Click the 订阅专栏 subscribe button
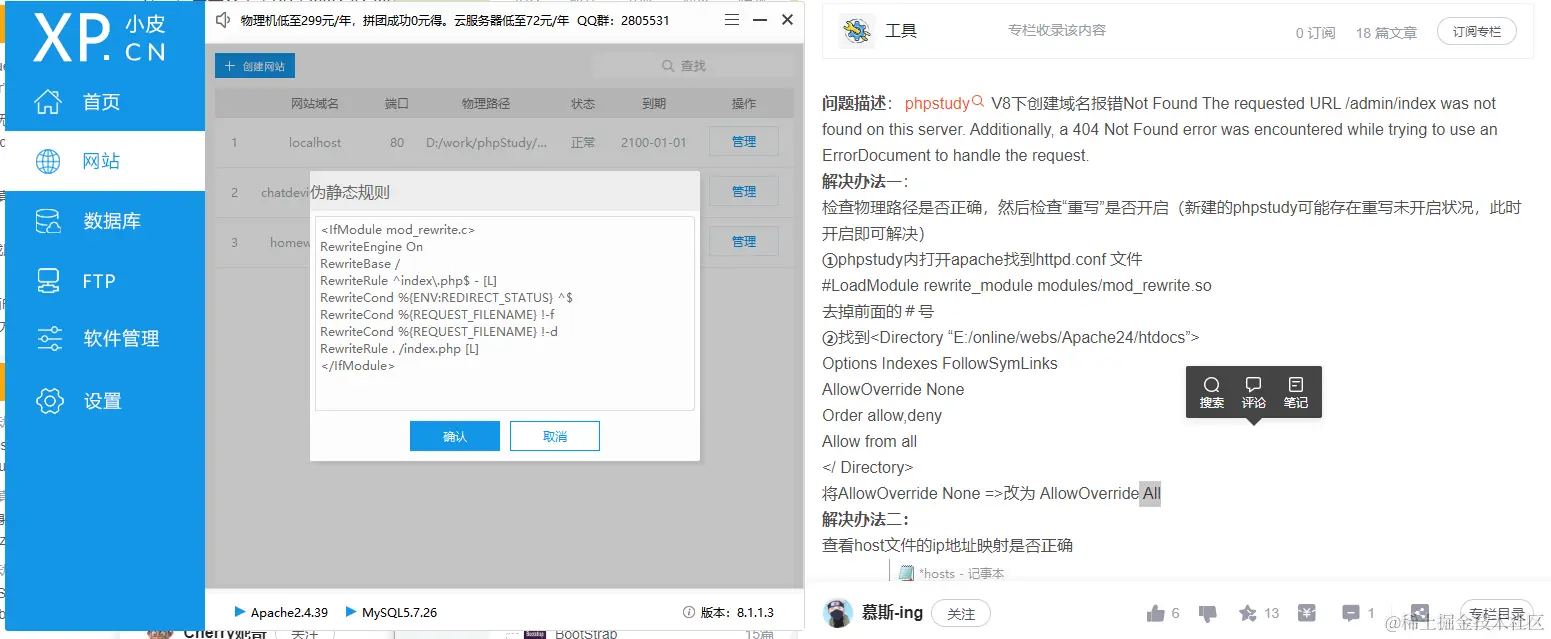1551x639 pixels. tap(1477, 31)
